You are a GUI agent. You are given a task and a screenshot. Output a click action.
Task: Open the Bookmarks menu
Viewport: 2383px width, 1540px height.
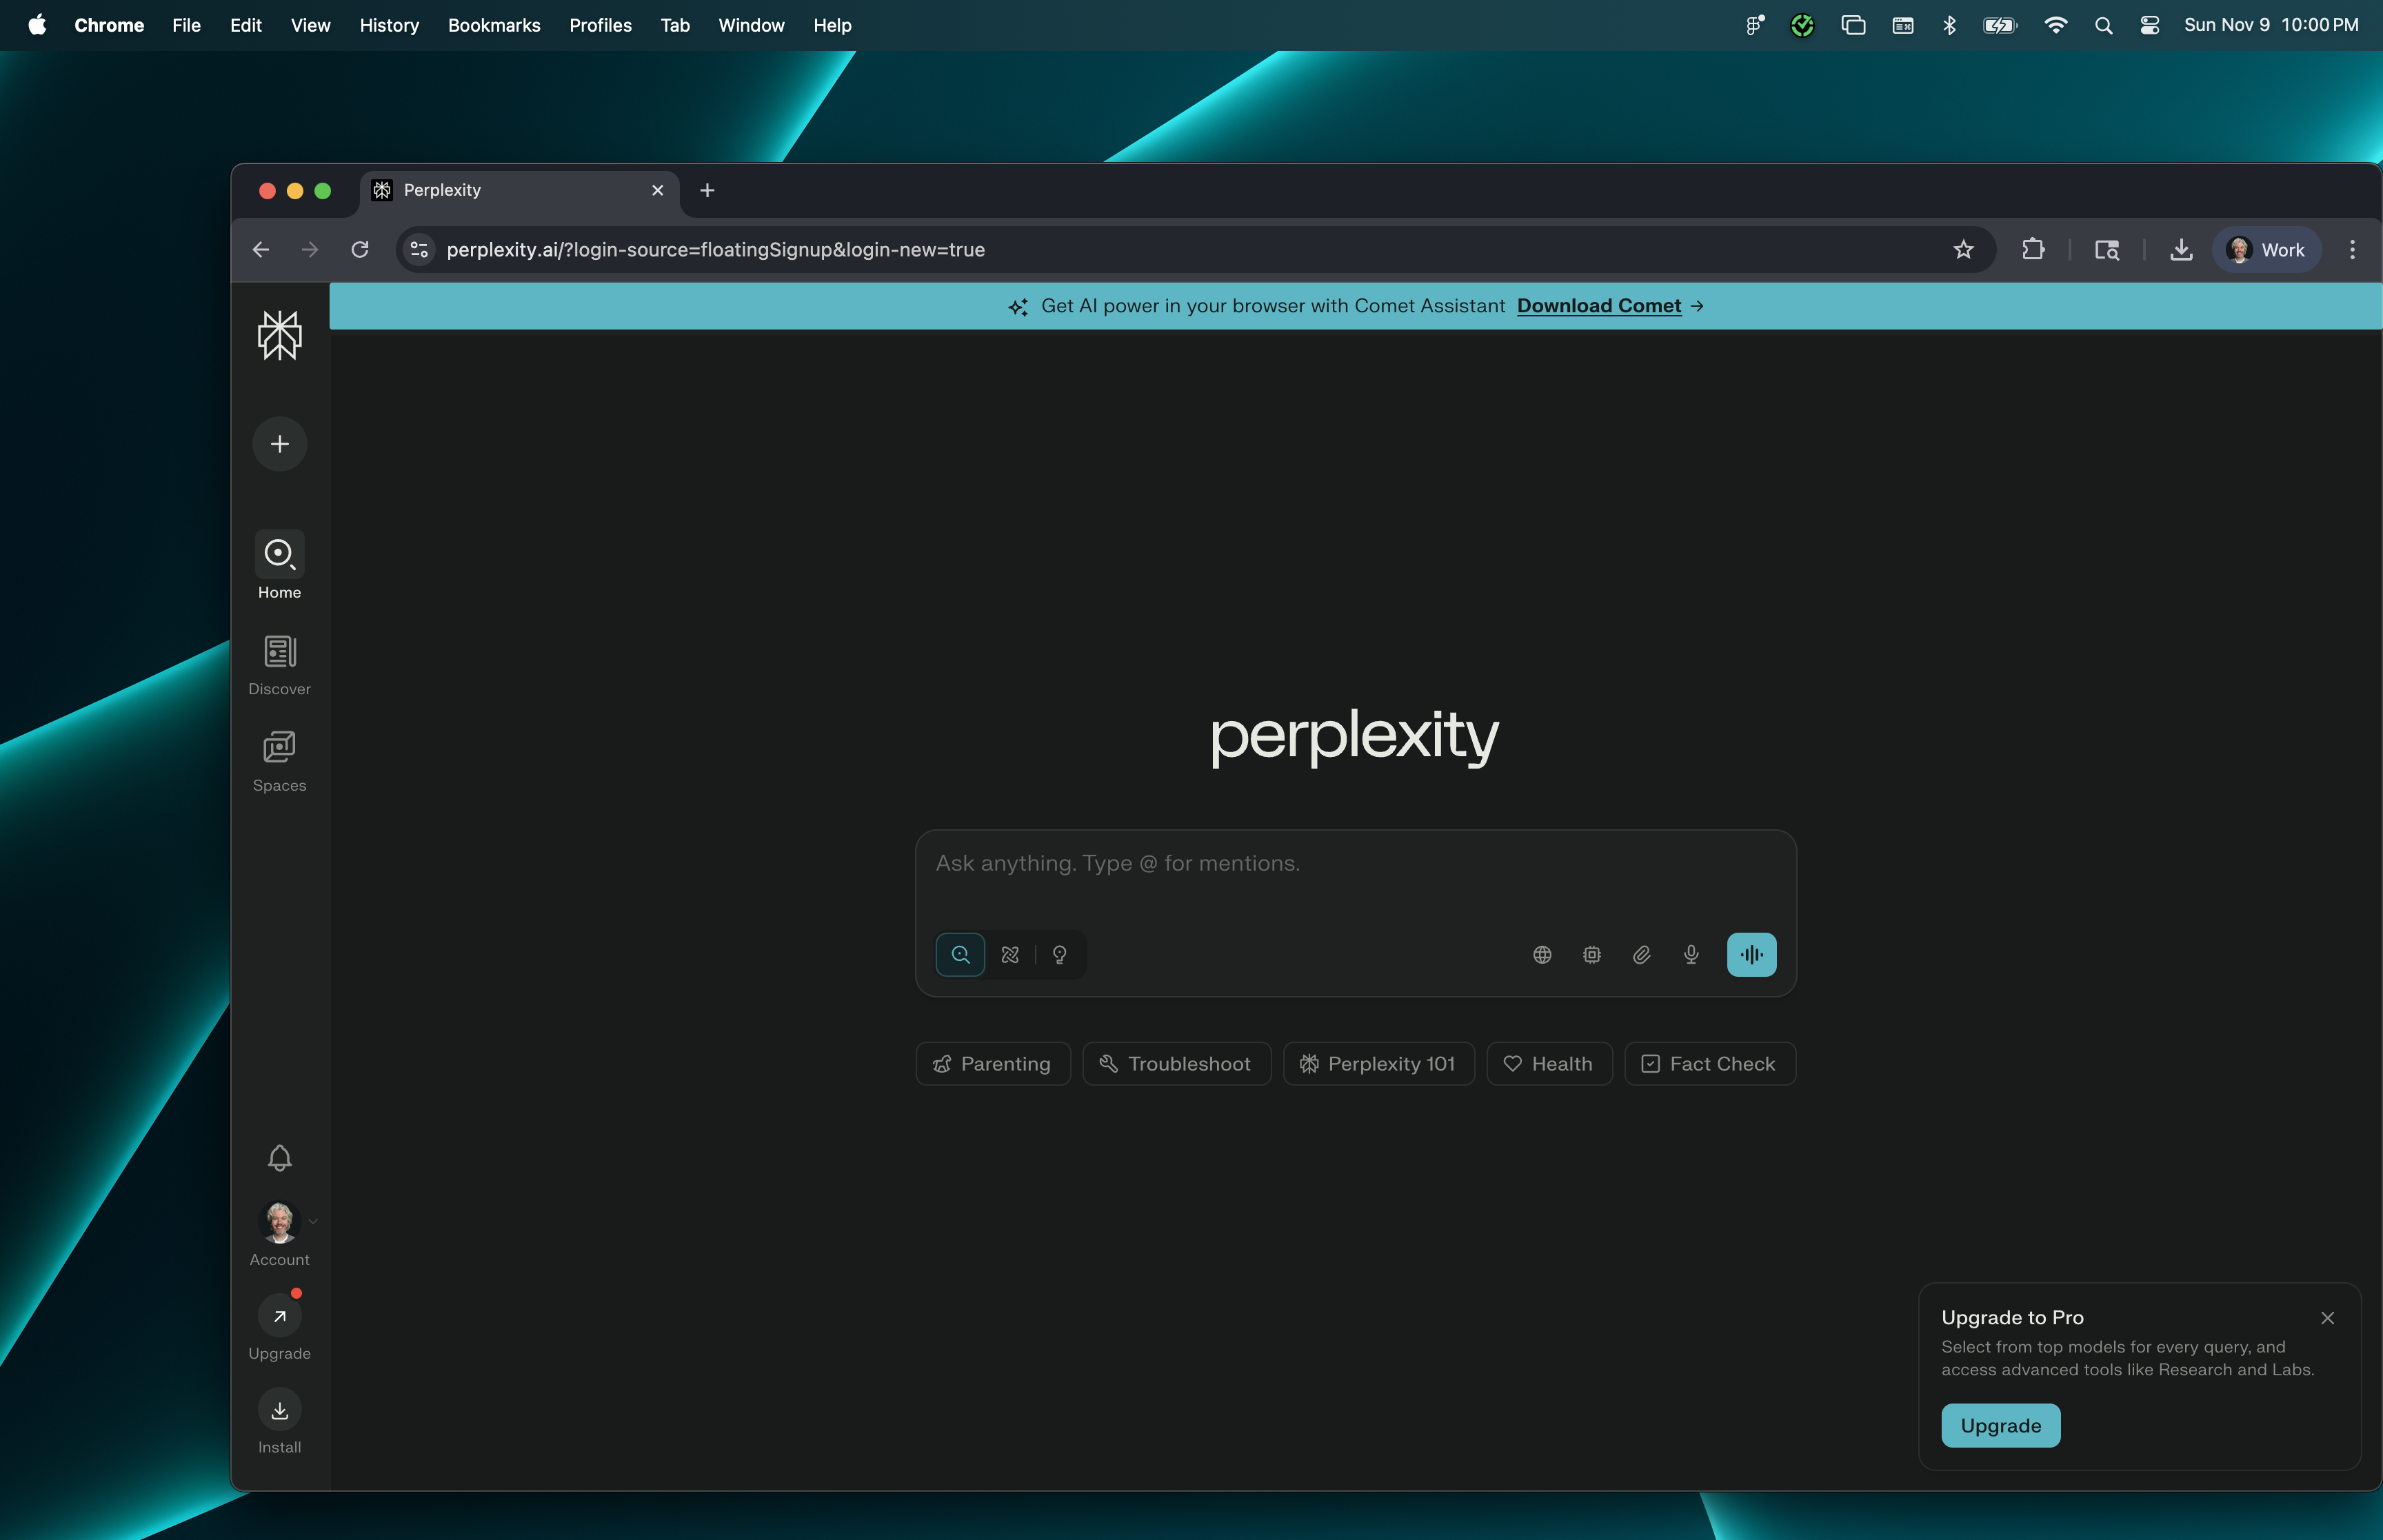coord(494,25)
